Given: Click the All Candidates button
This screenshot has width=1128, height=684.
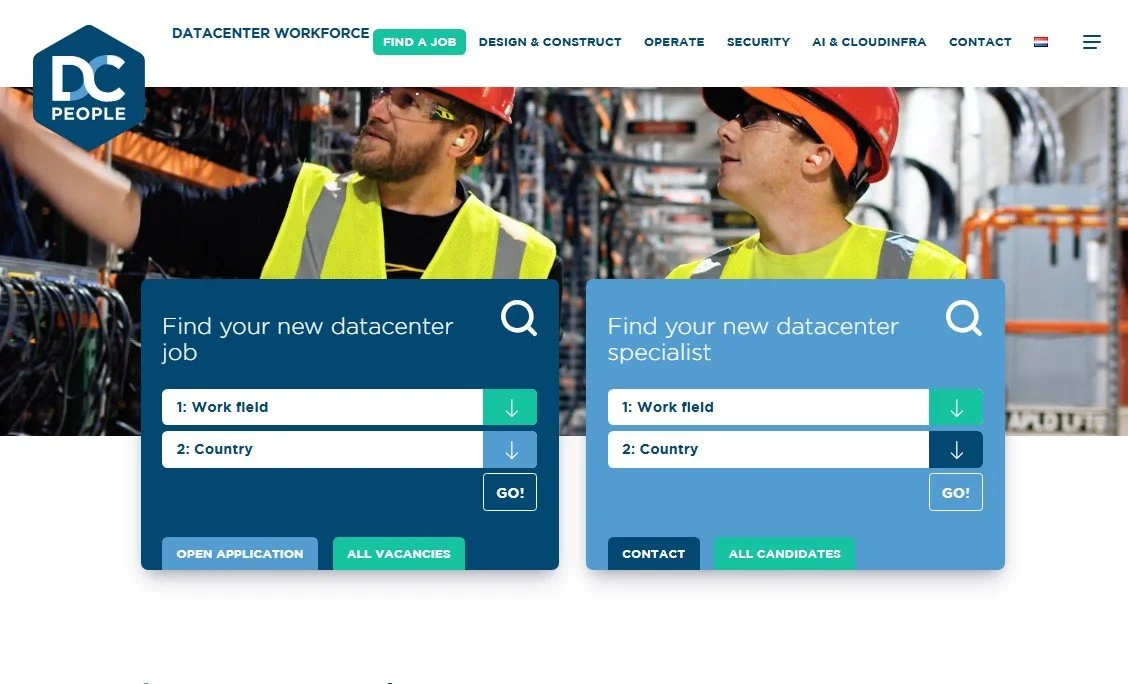Looking at the screenshot, I should 784,554.
